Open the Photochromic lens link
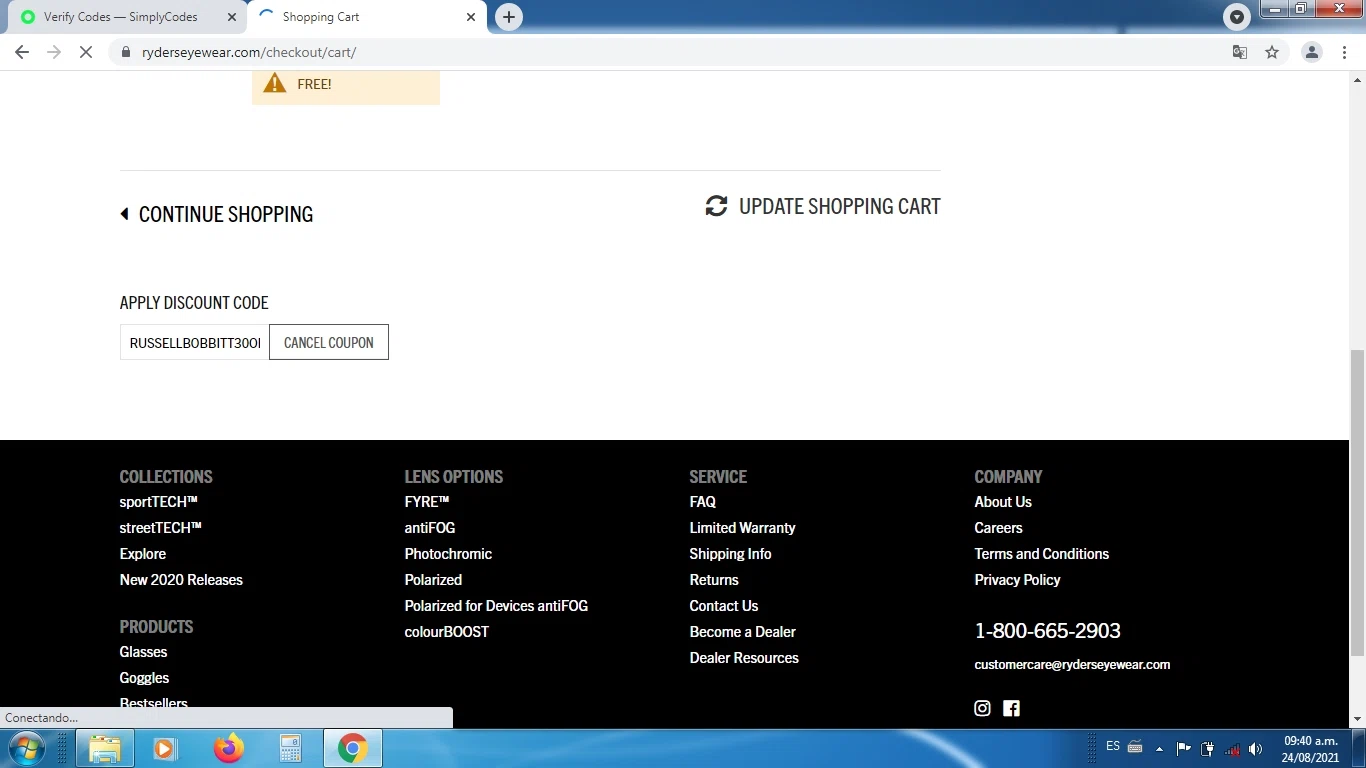The image size is (1366, 768). 448,554
